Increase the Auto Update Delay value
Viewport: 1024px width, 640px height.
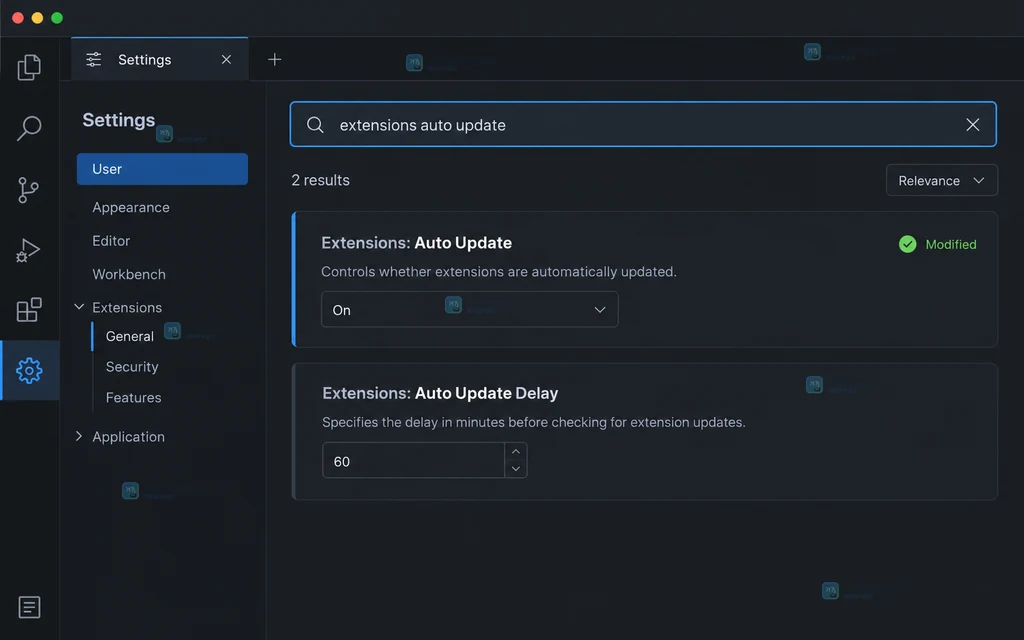(x=516, y=451)
